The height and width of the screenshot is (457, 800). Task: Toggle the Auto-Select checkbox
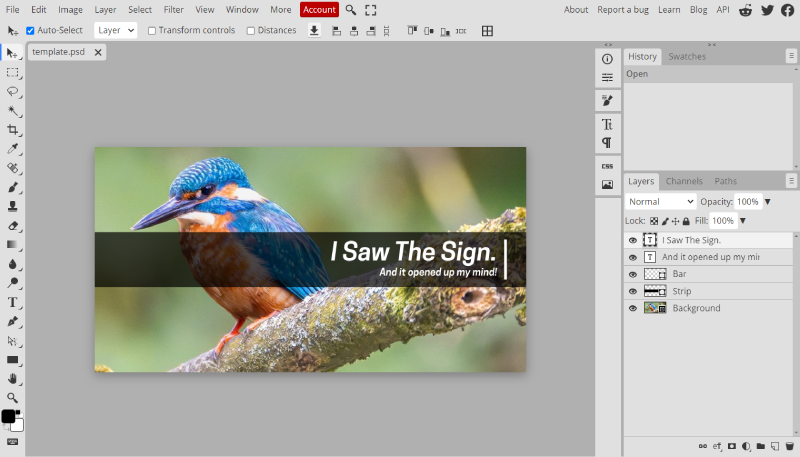[x=31, y=31]
